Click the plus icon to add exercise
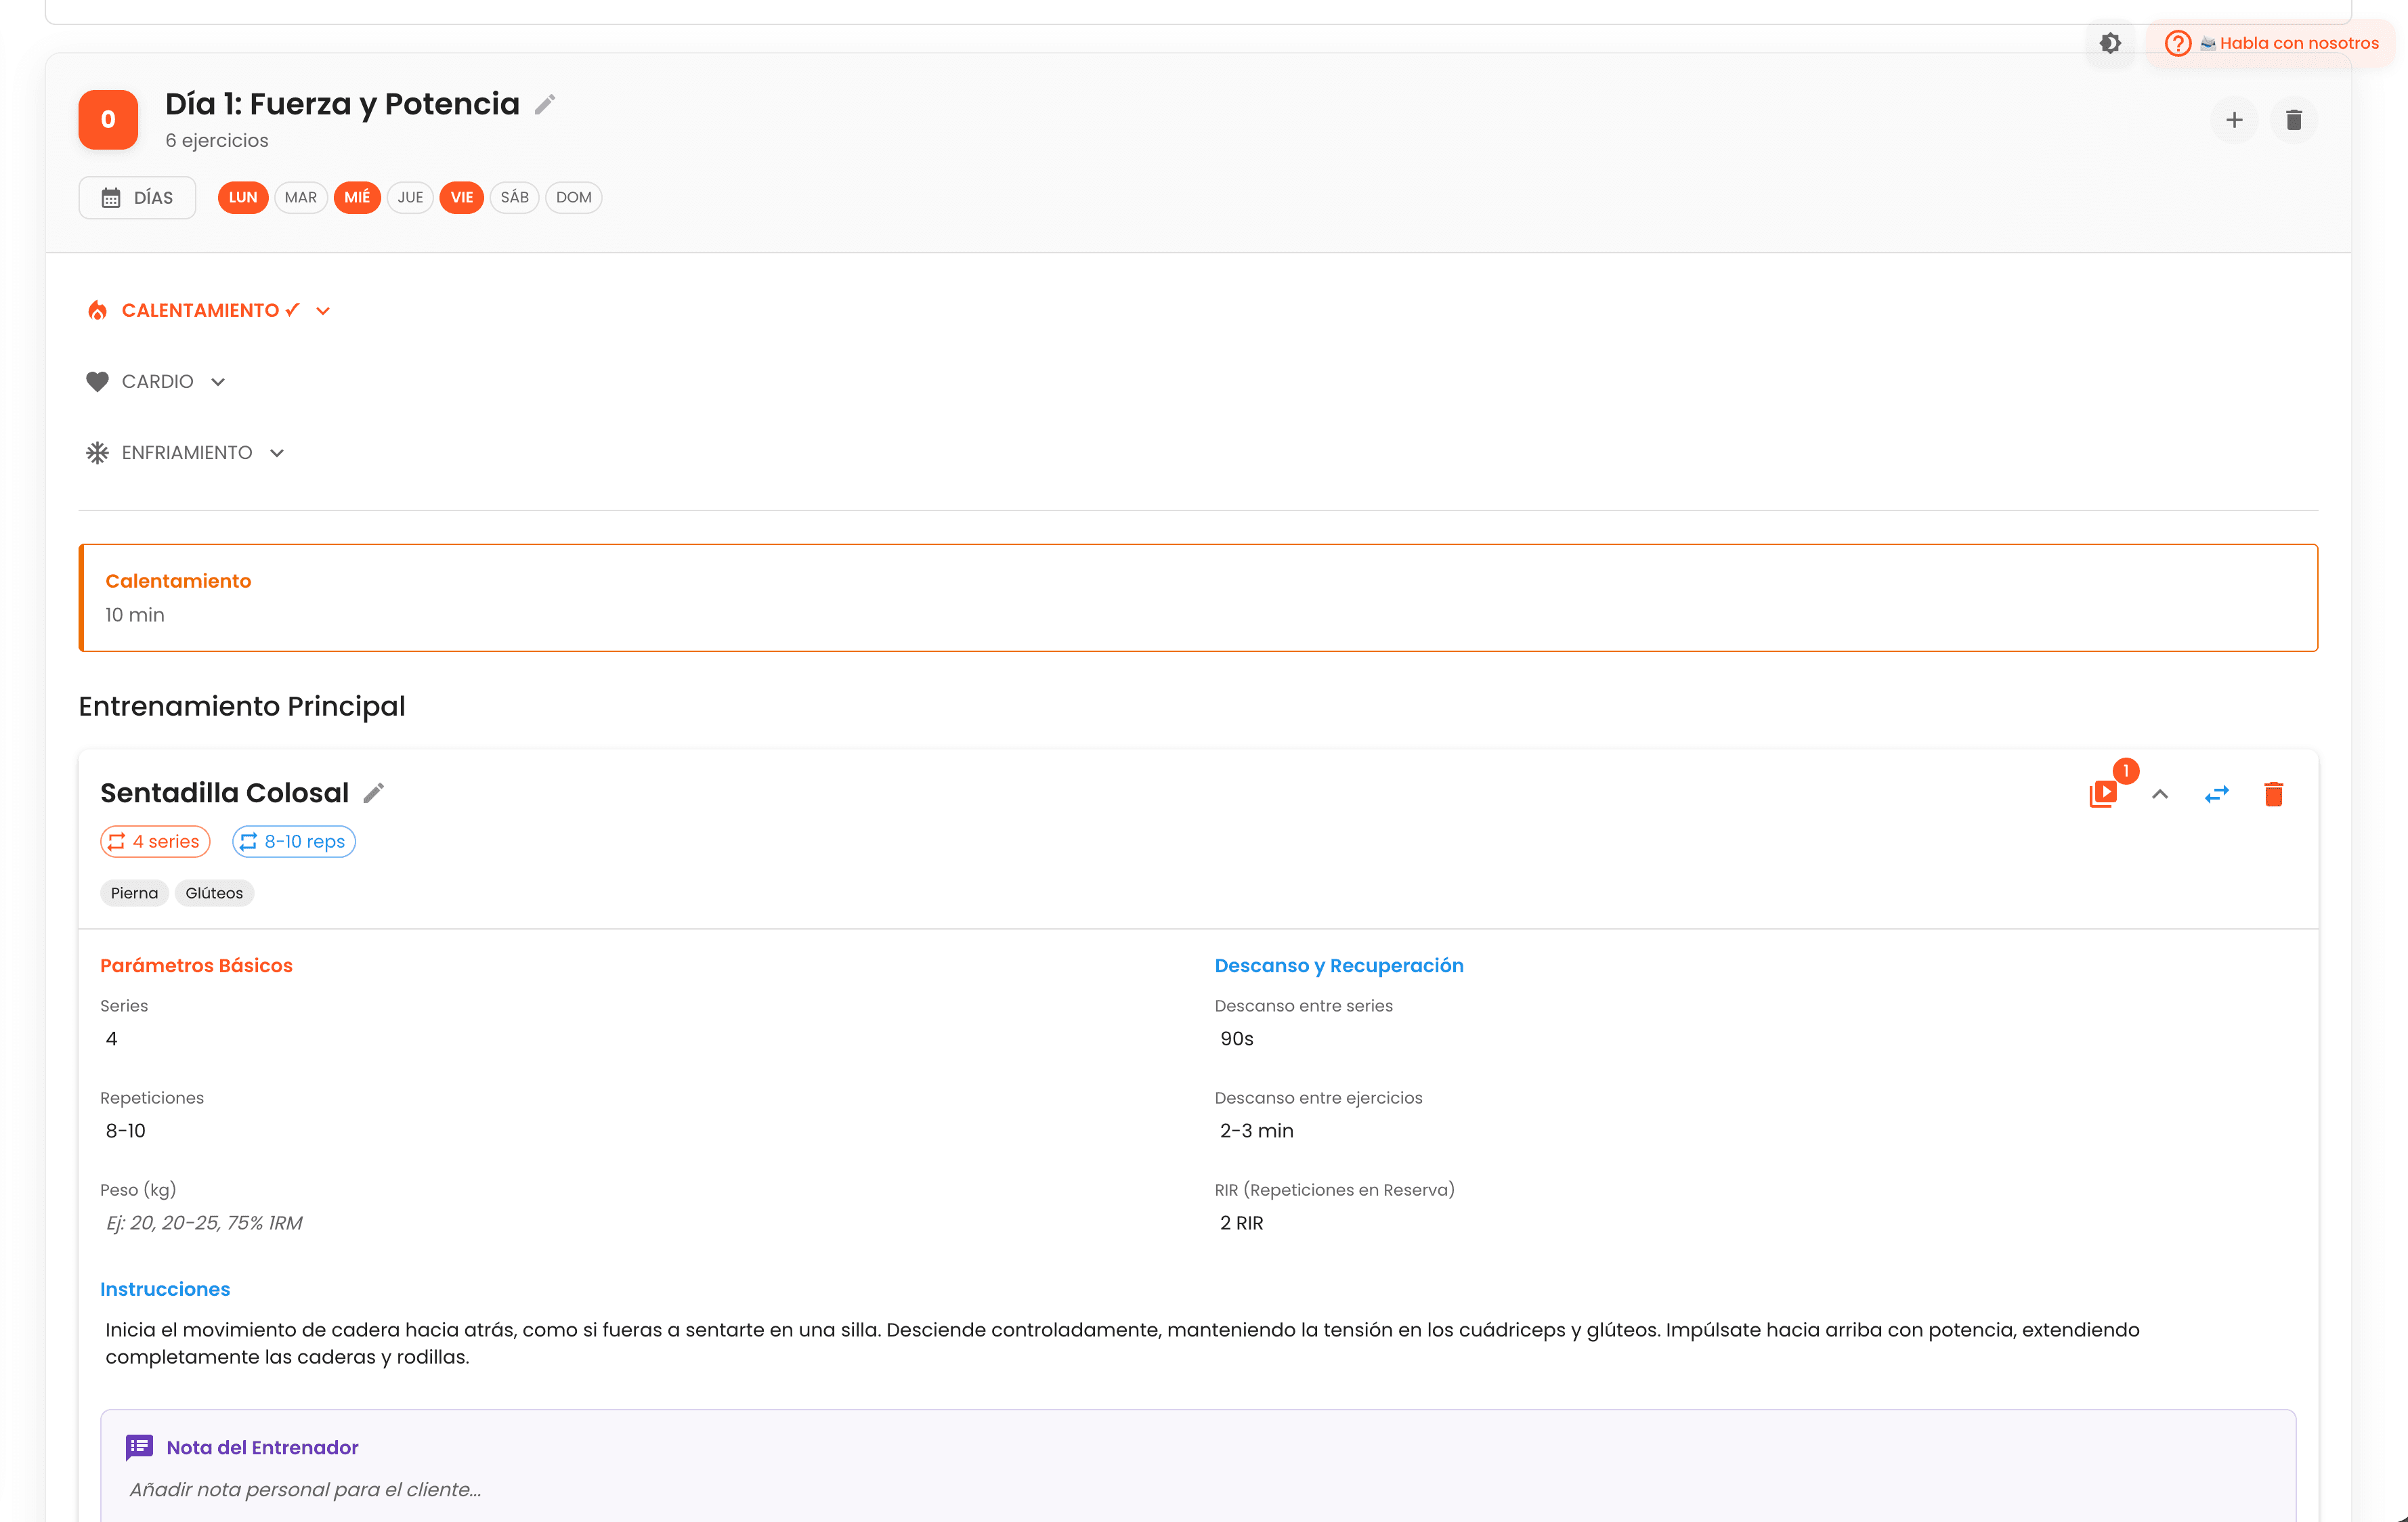Image resolution: width=2408 pixels, height=1522 pixels. pos(2234,120)
